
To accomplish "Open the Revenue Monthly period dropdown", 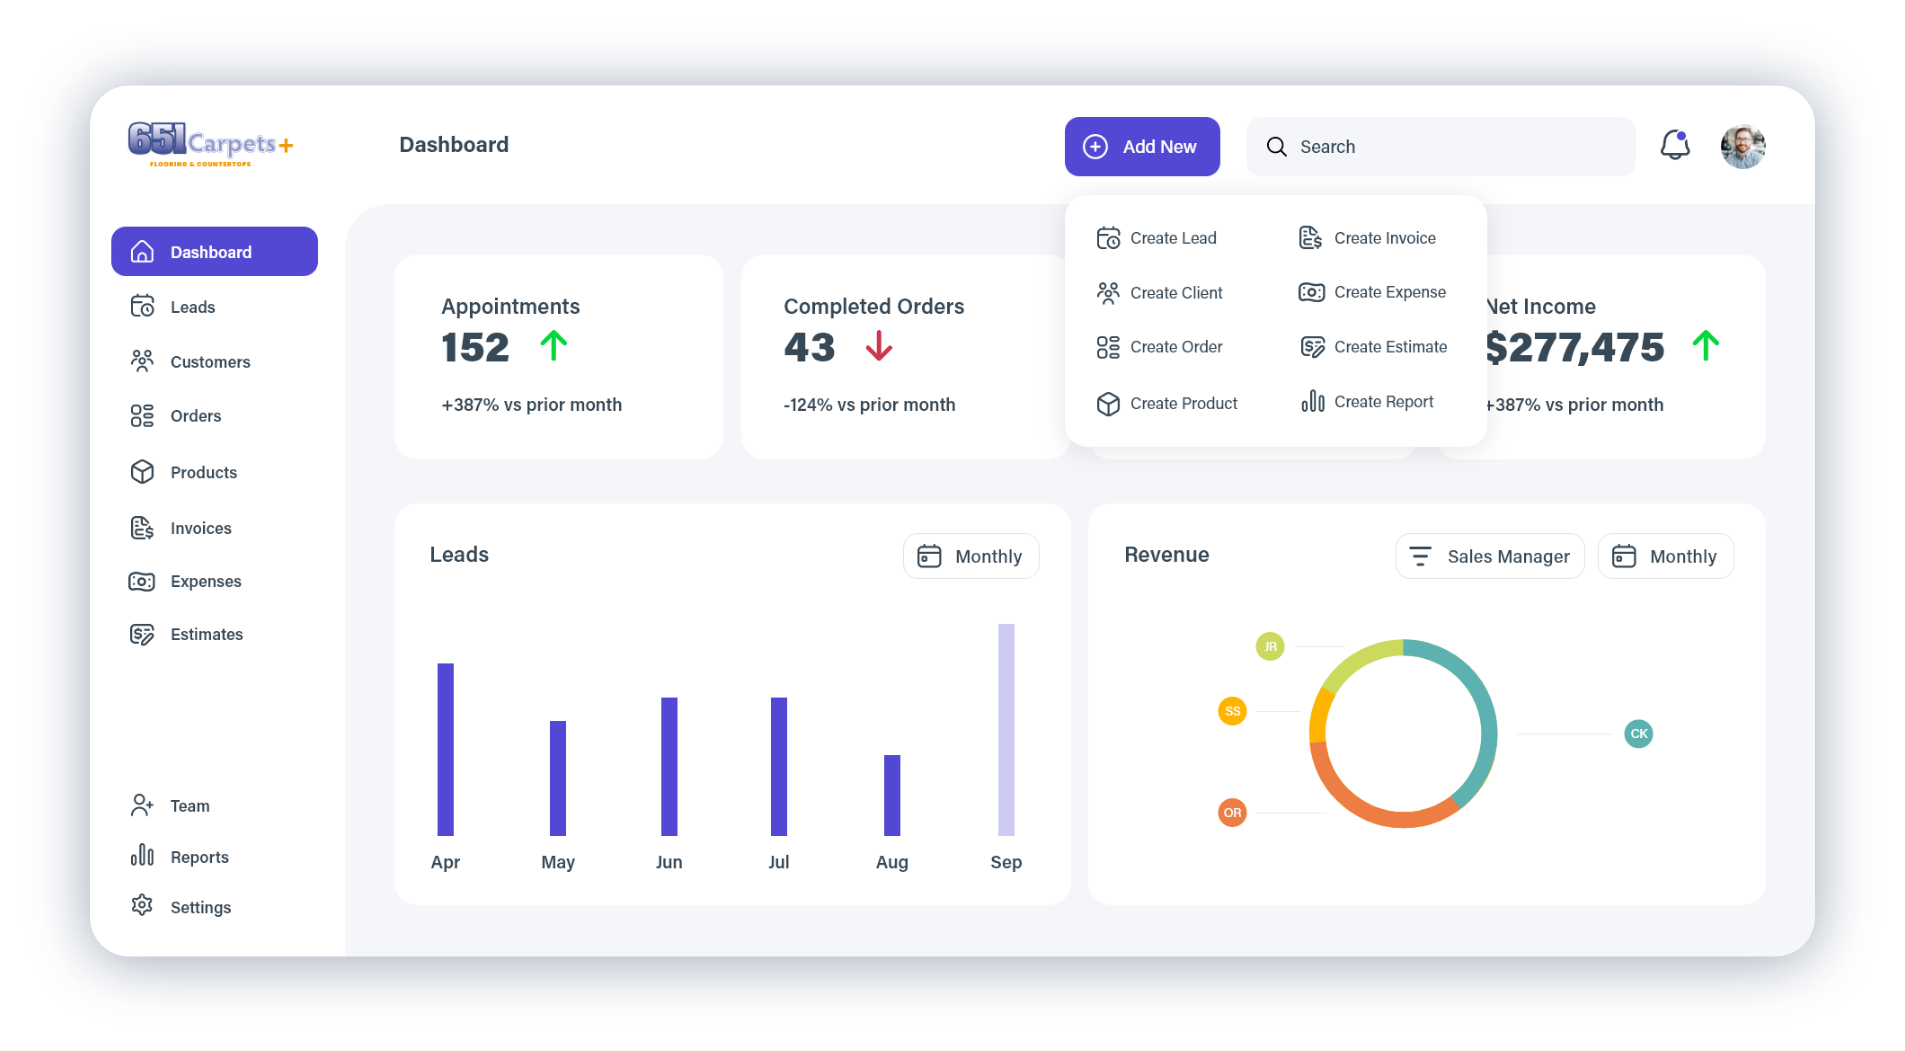I will click(x=1666, y=556).
